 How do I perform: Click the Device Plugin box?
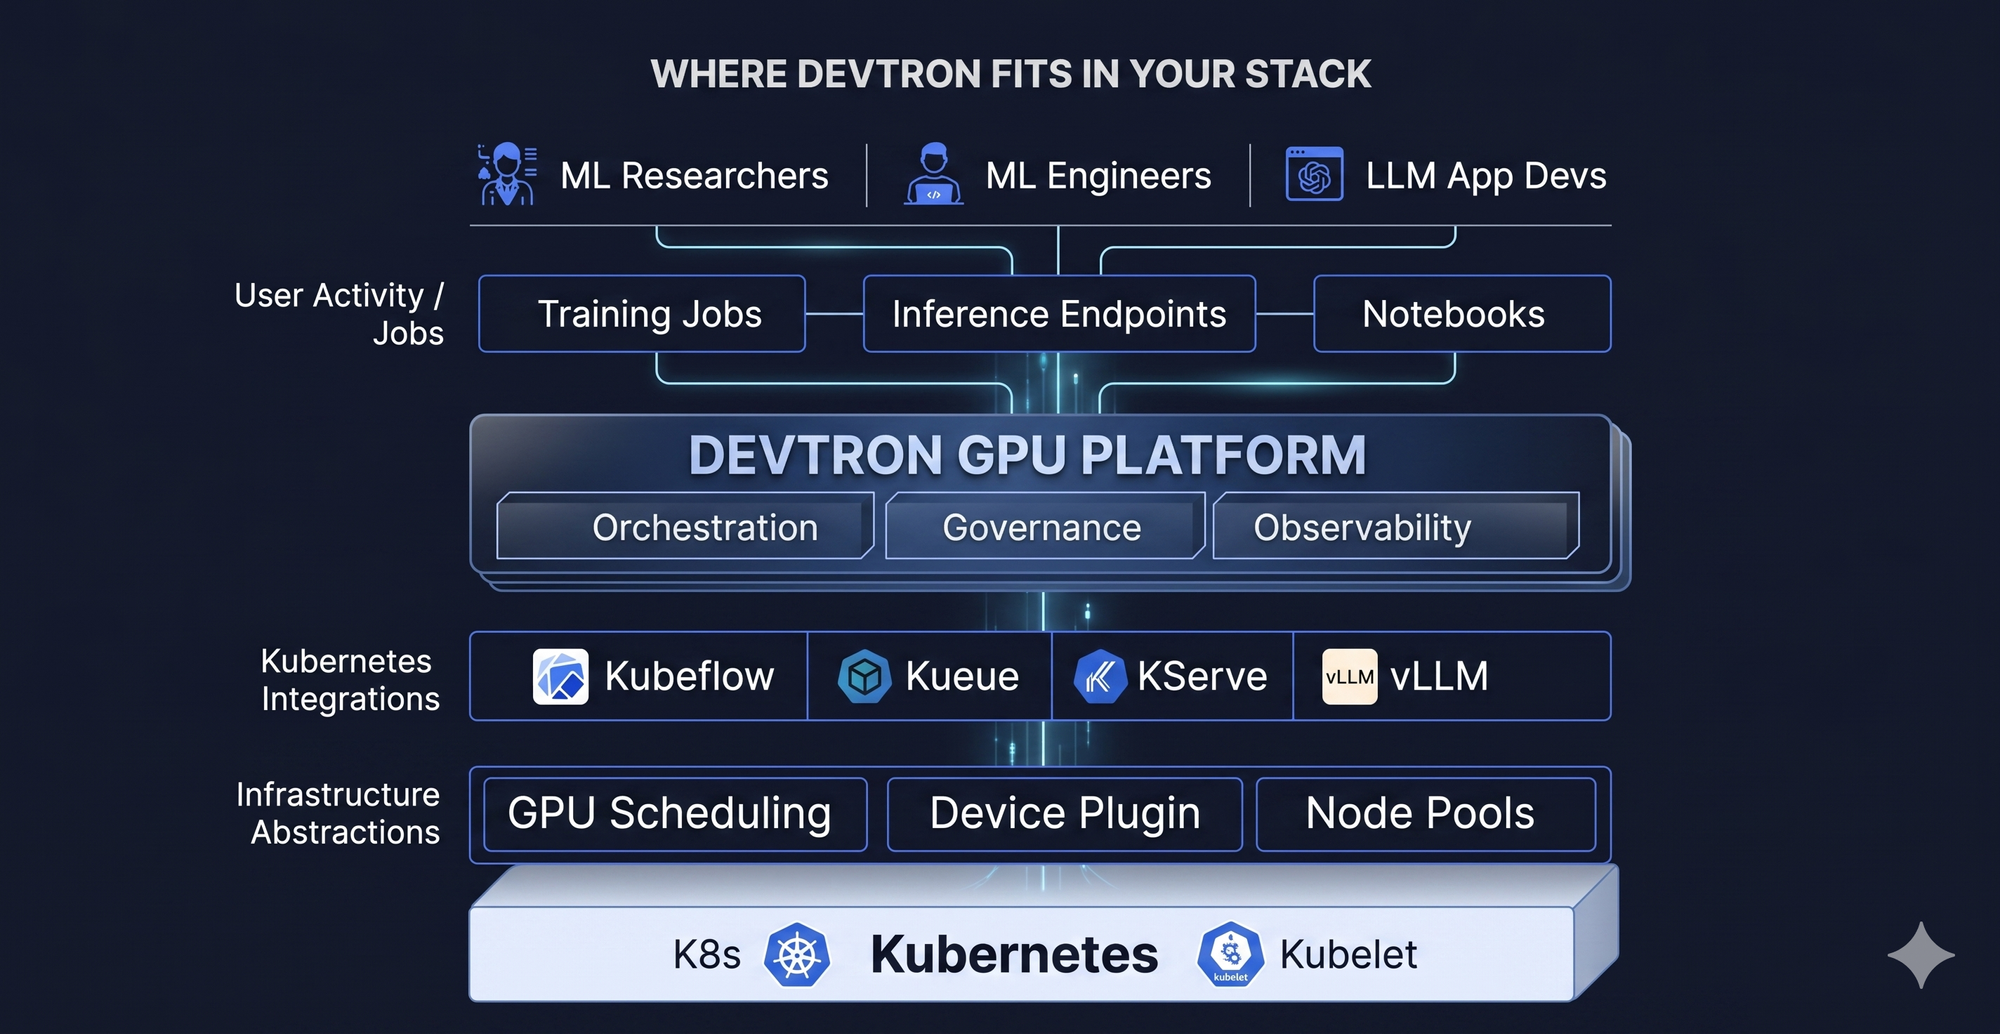(1065, 814)
